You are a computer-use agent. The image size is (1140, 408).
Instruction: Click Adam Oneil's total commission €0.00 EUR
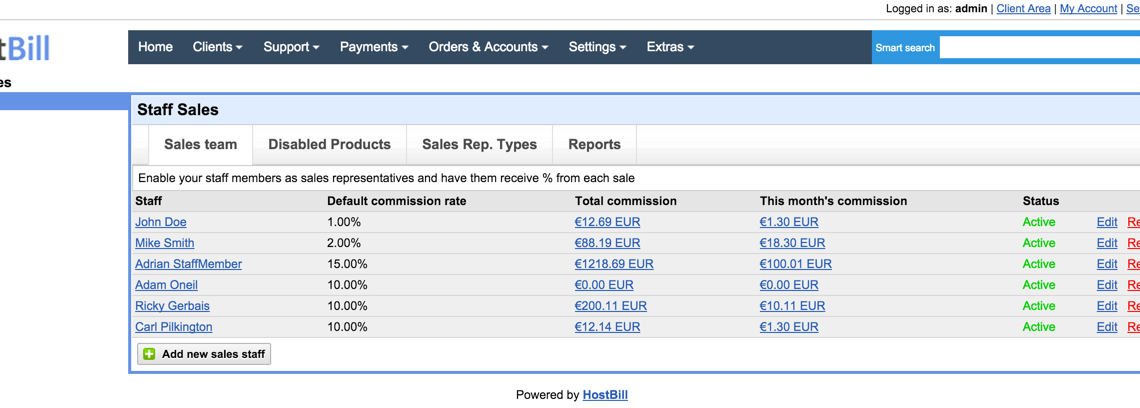click(x=603, y=285)
